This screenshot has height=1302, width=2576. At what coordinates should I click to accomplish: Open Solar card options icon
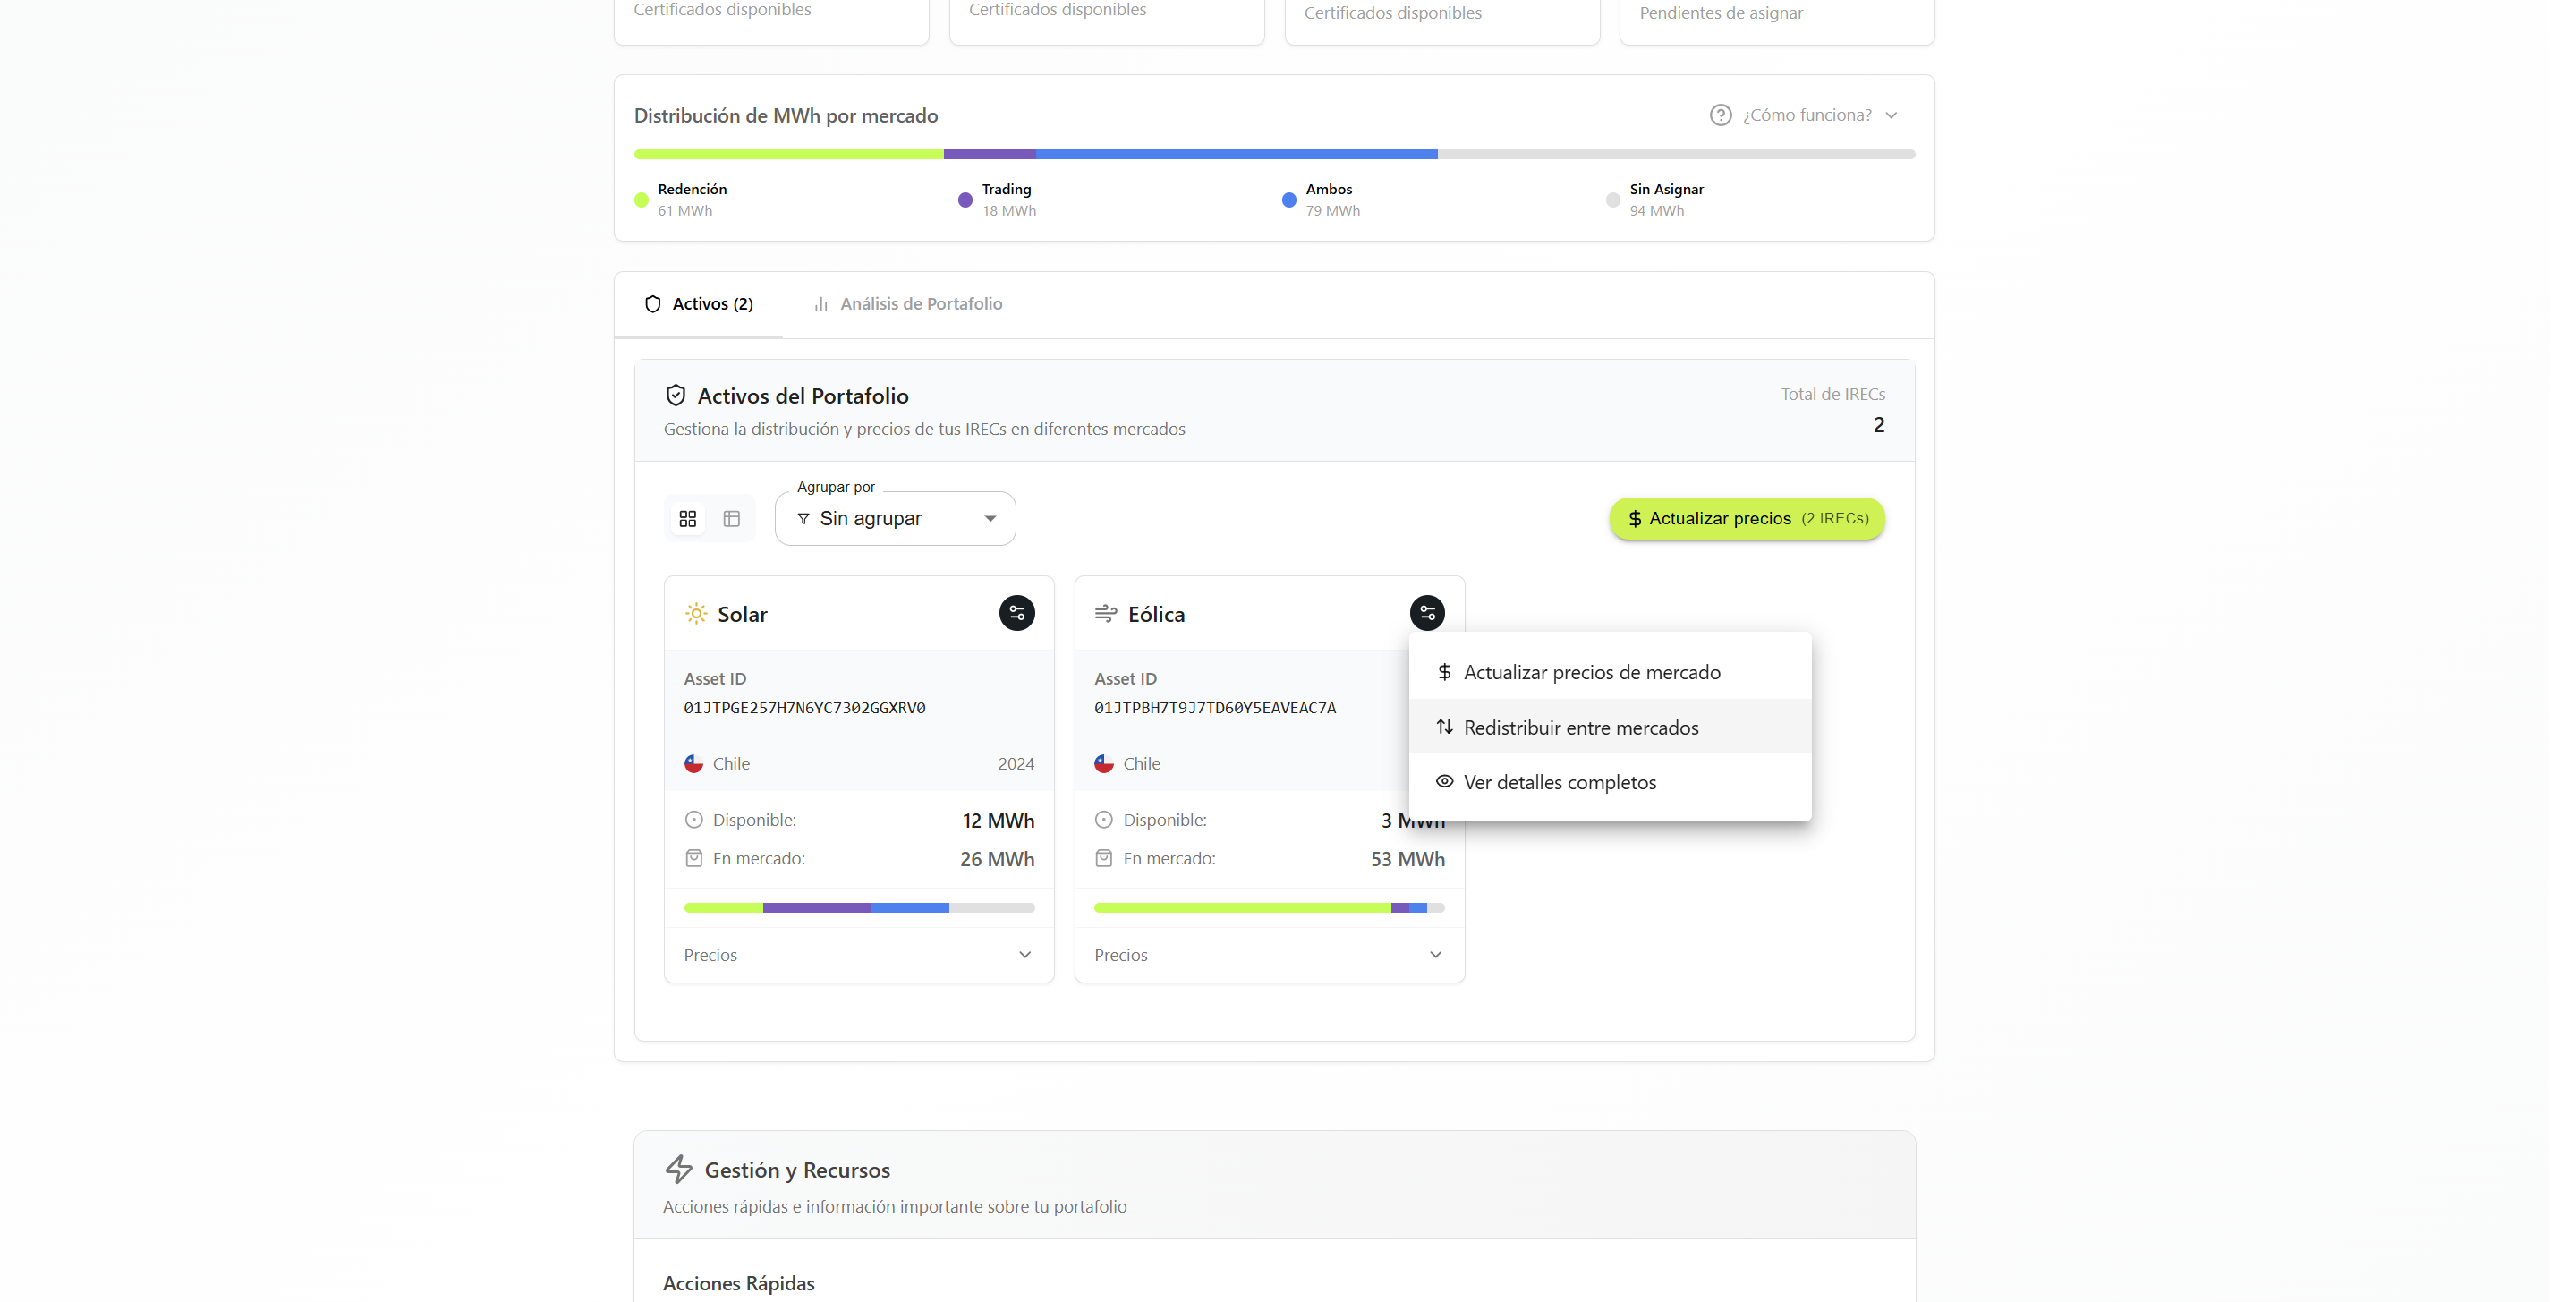pyautogui.click(x=1016, y=613)
